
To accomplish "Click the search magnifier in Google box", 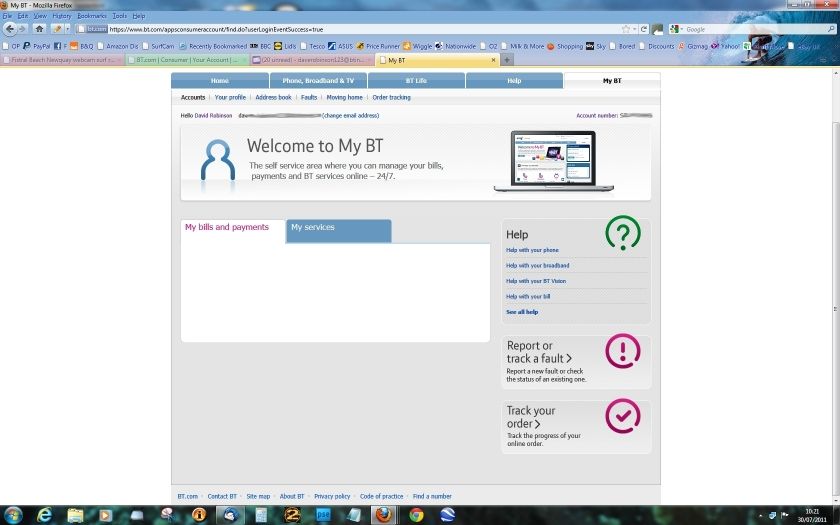I will (x=831, y=29).
